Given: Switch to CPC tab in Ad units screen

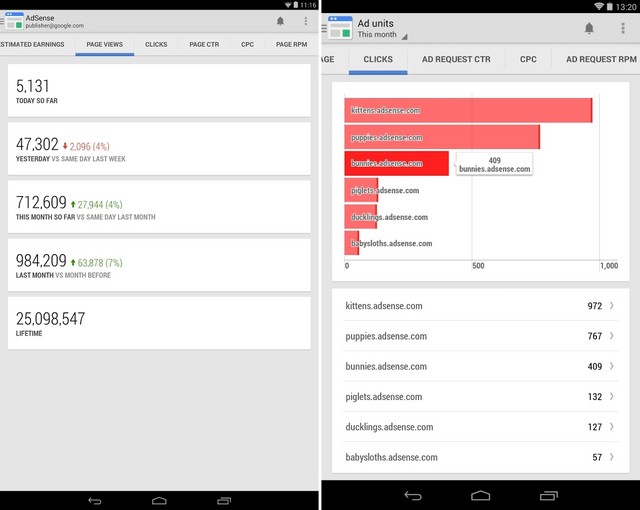Looking at the screenshot, I should (x=528, y=60).
